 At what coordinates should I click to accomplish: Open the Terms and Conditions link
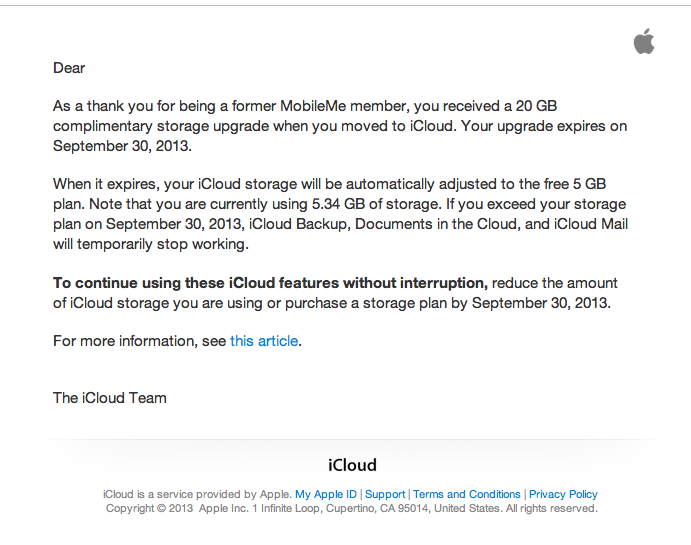click(467, 494)
